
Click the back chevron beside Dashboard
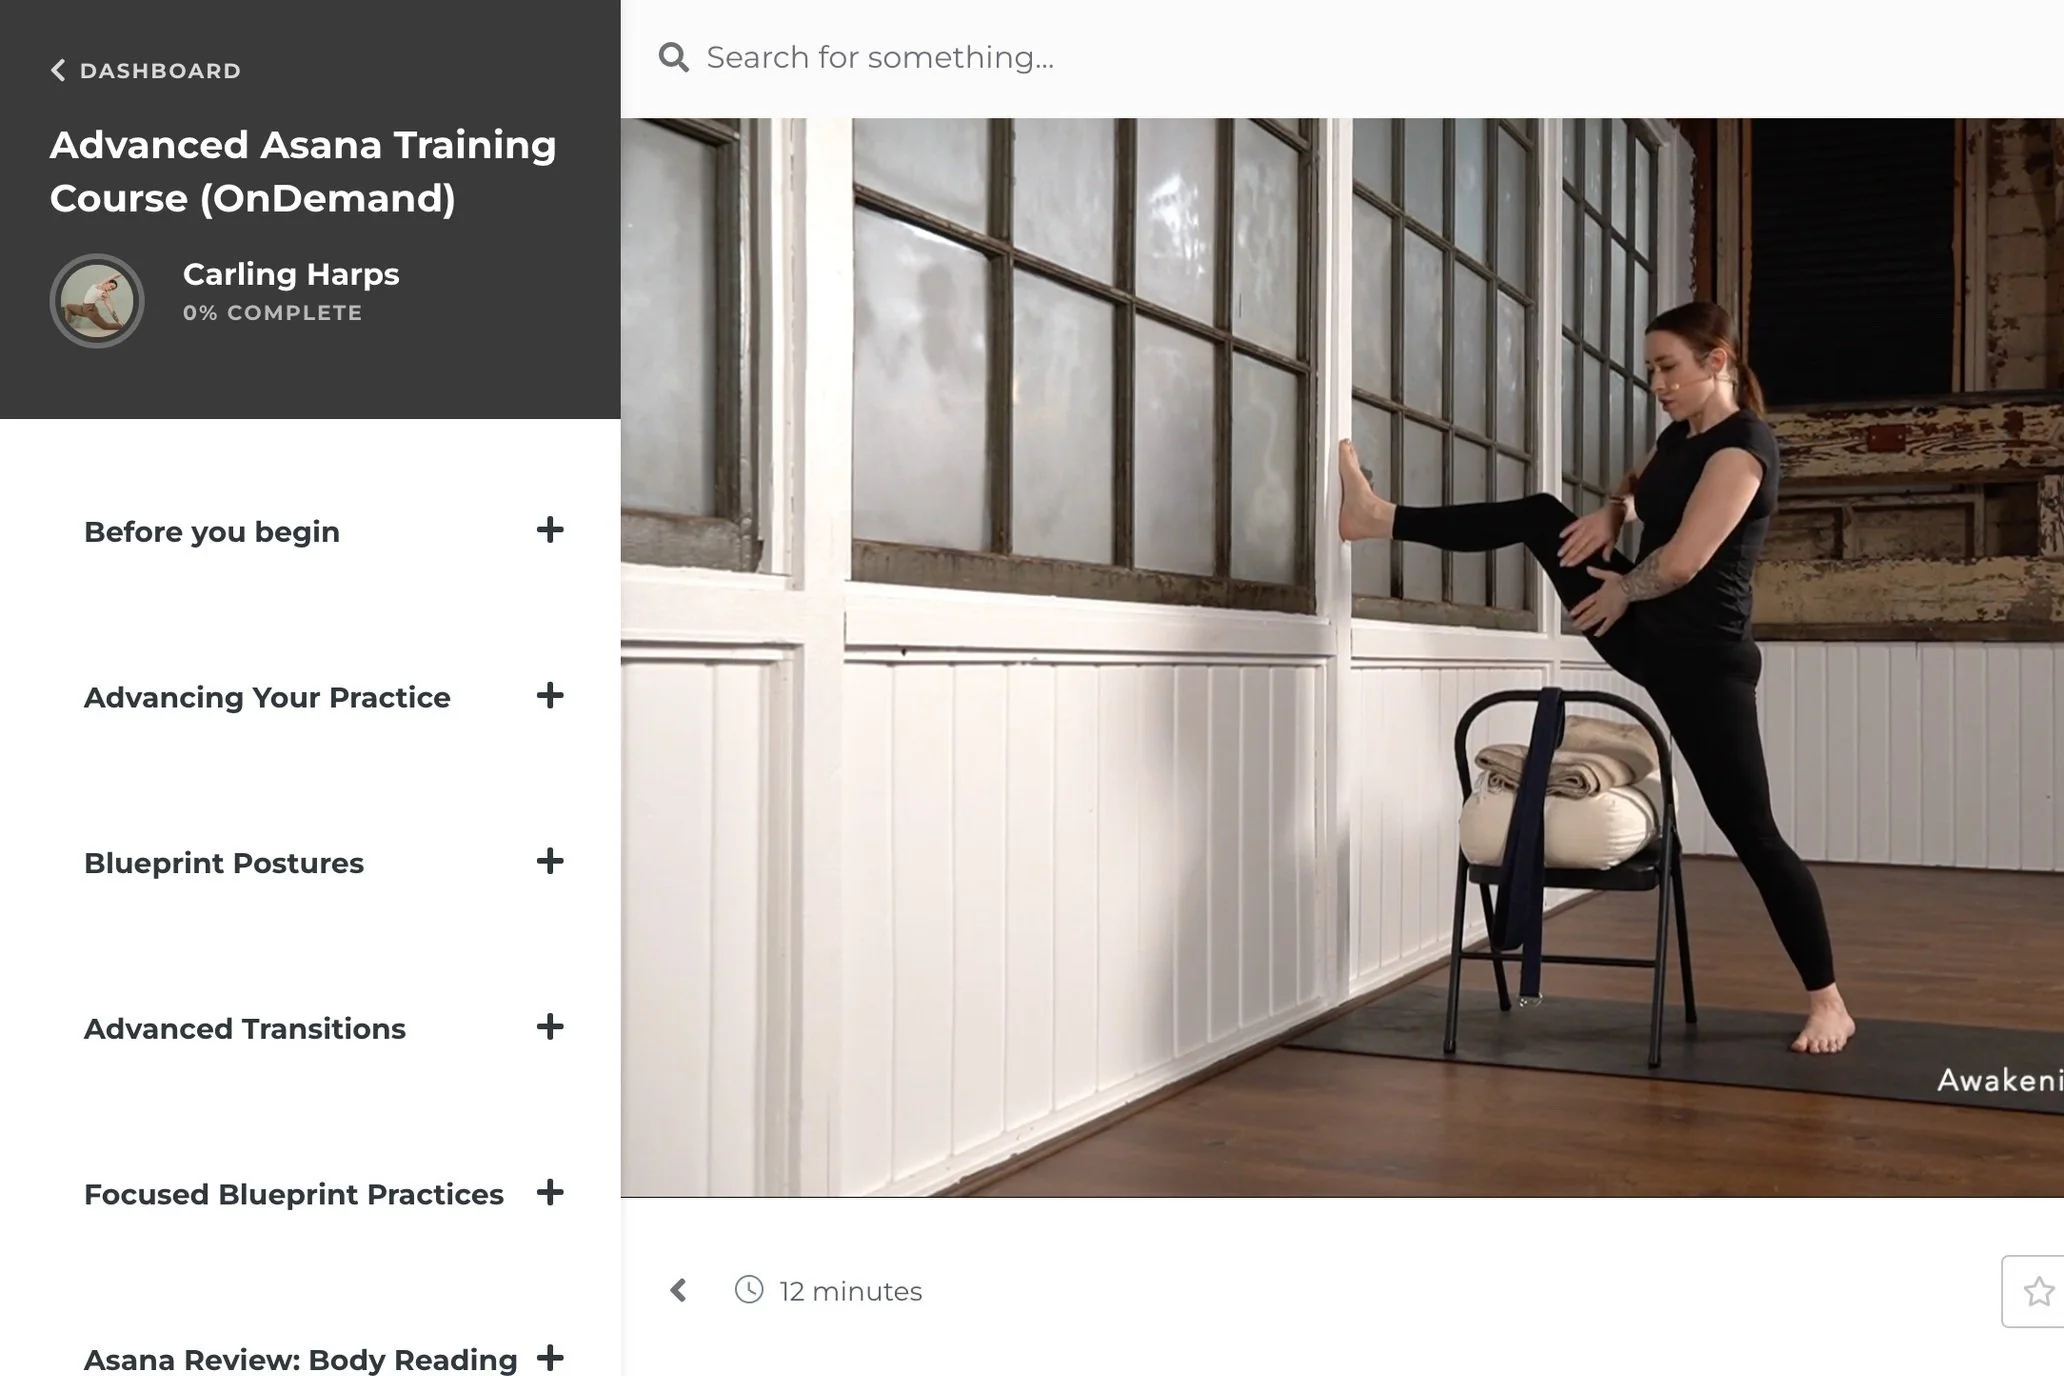[x=58, y=70]
